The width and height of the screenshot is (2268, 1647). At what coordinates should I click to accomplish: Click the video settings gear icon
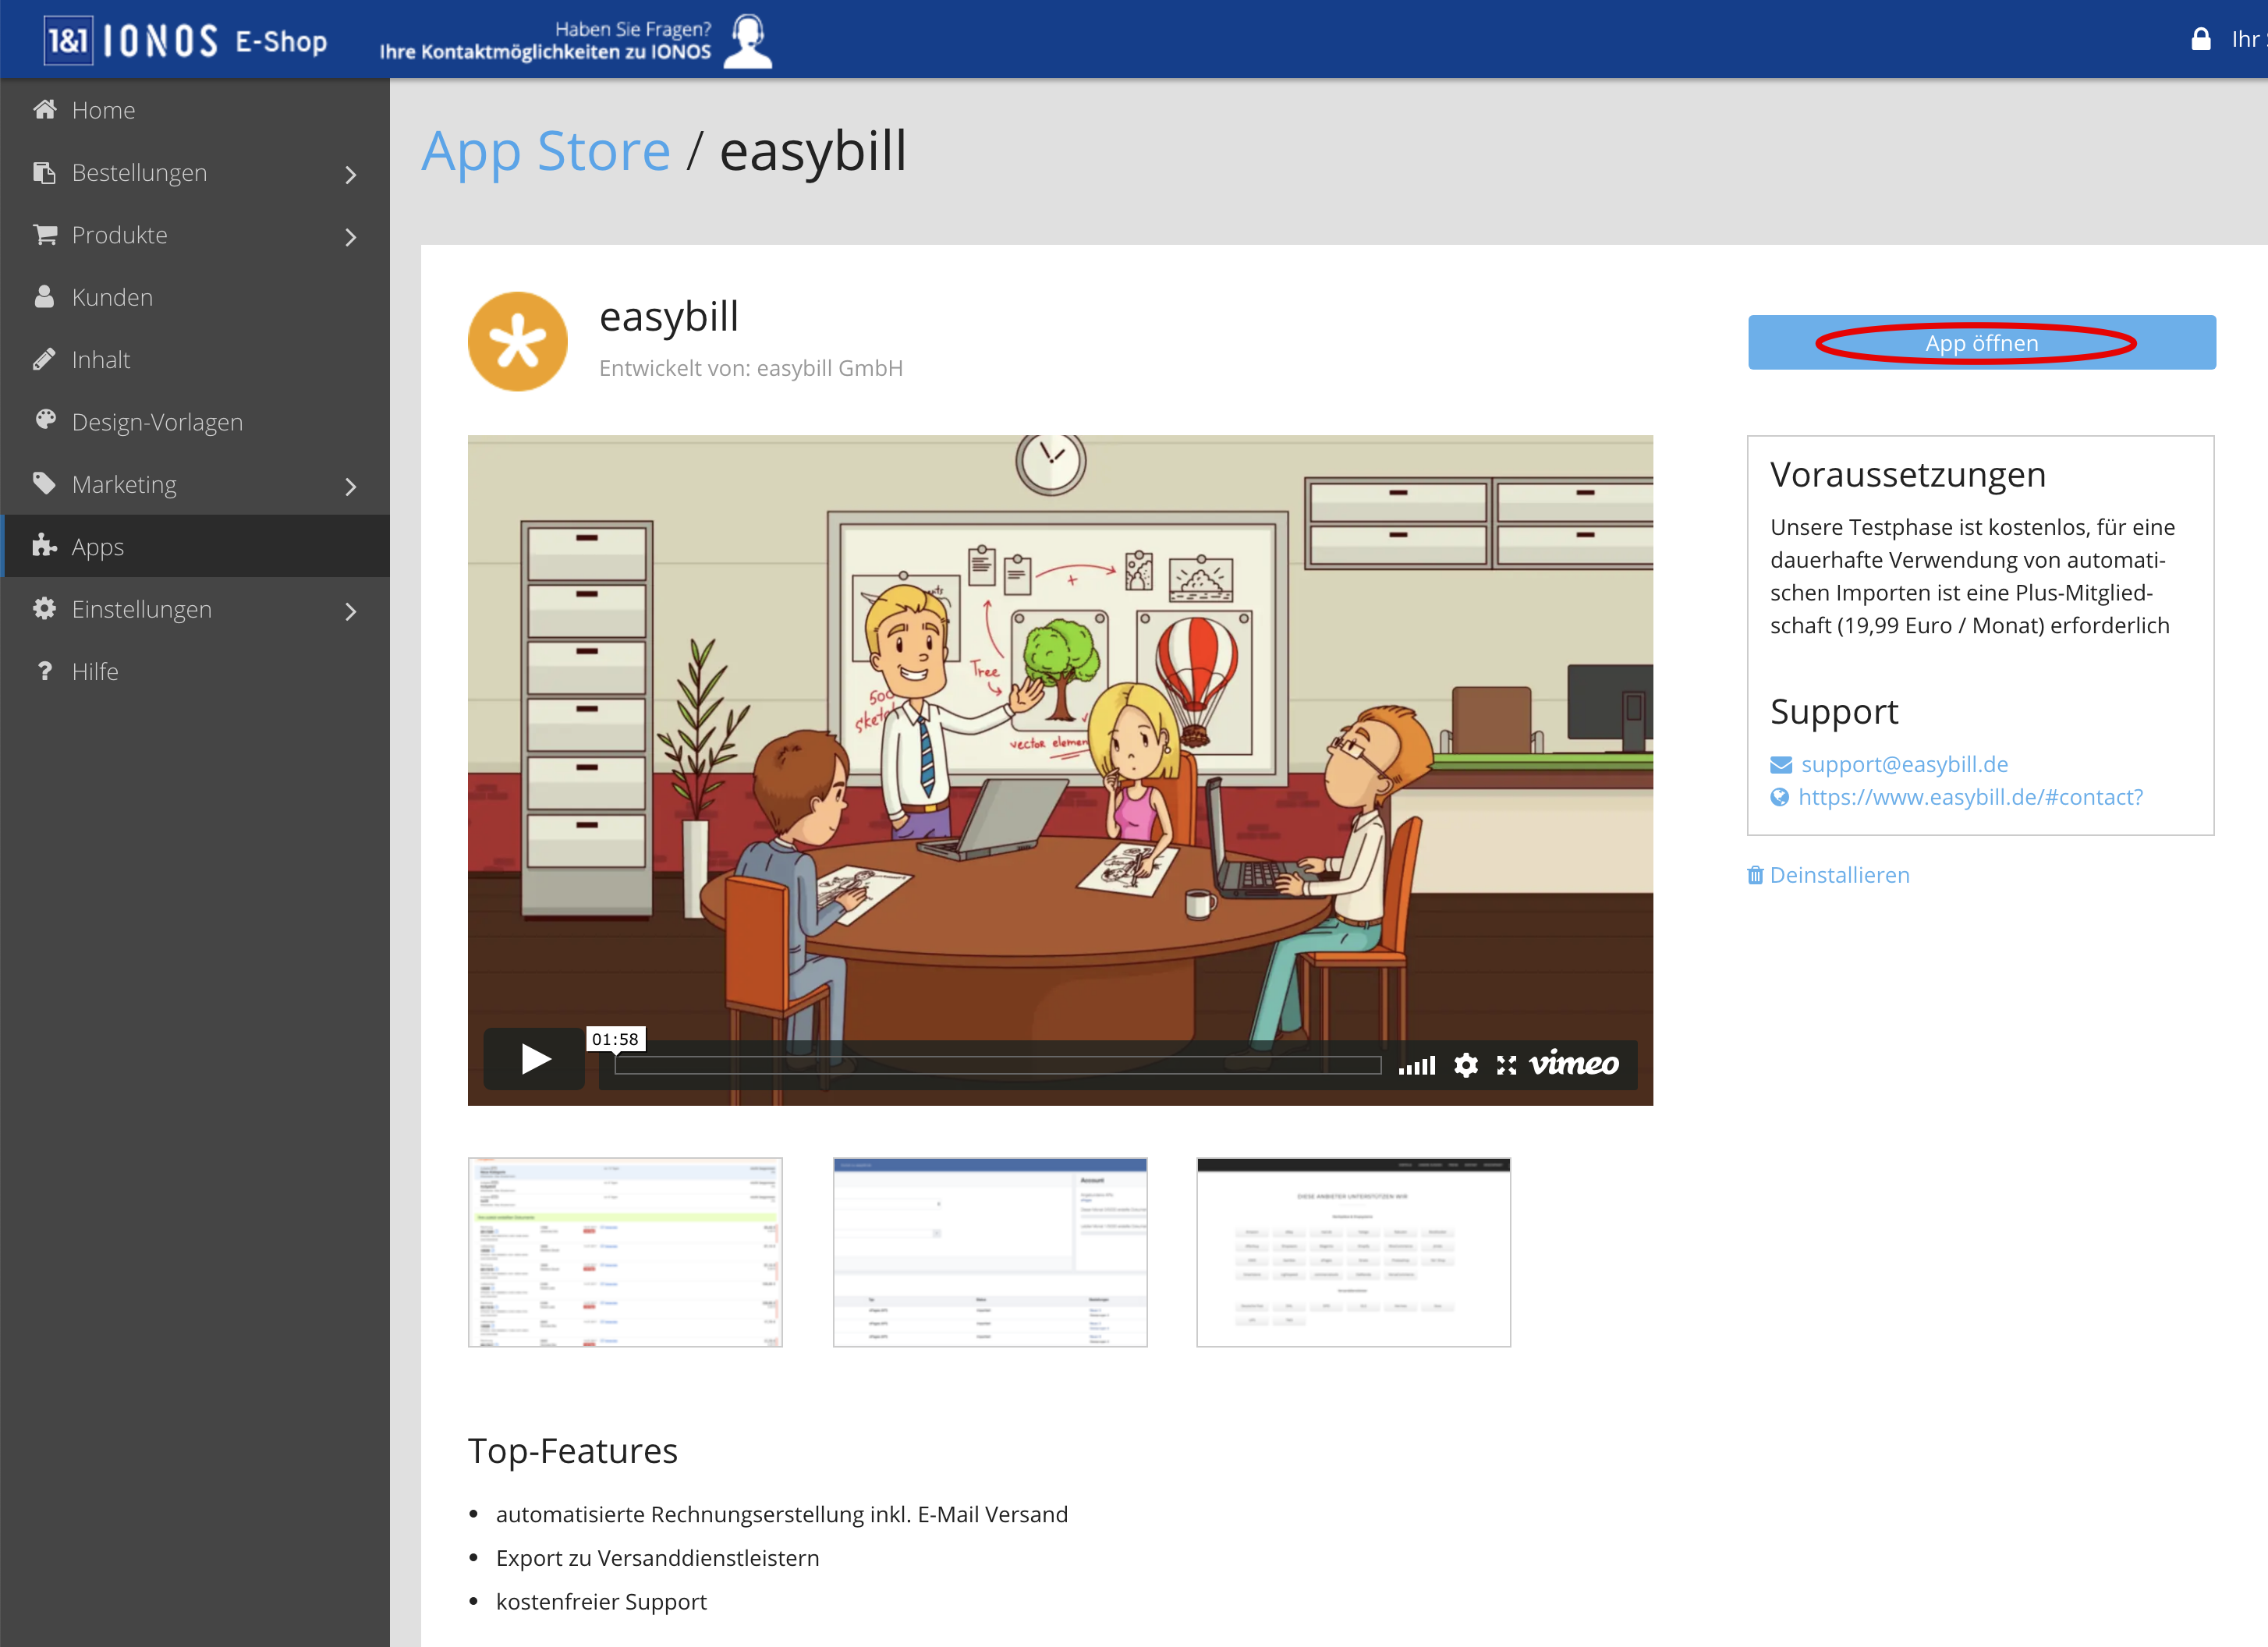pyautogui.click(x=1466, y=1065)
